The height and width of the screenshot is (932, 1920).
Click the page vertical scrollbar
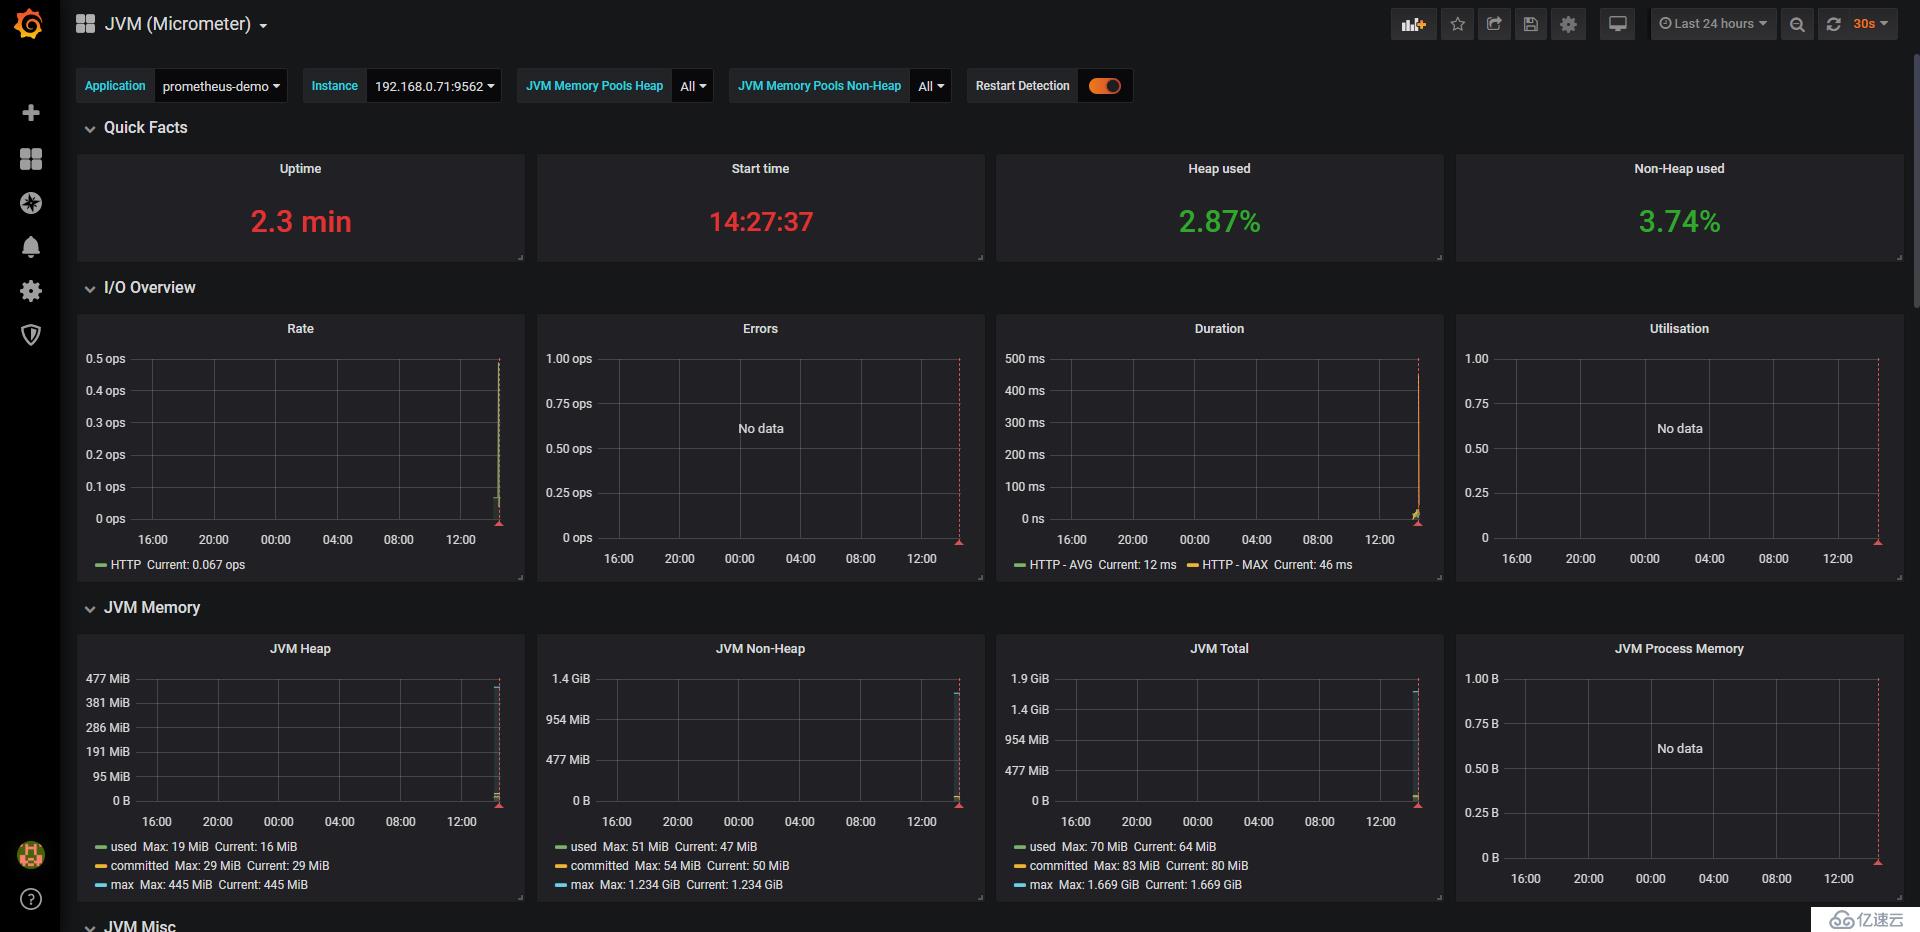pos(1915,180)
